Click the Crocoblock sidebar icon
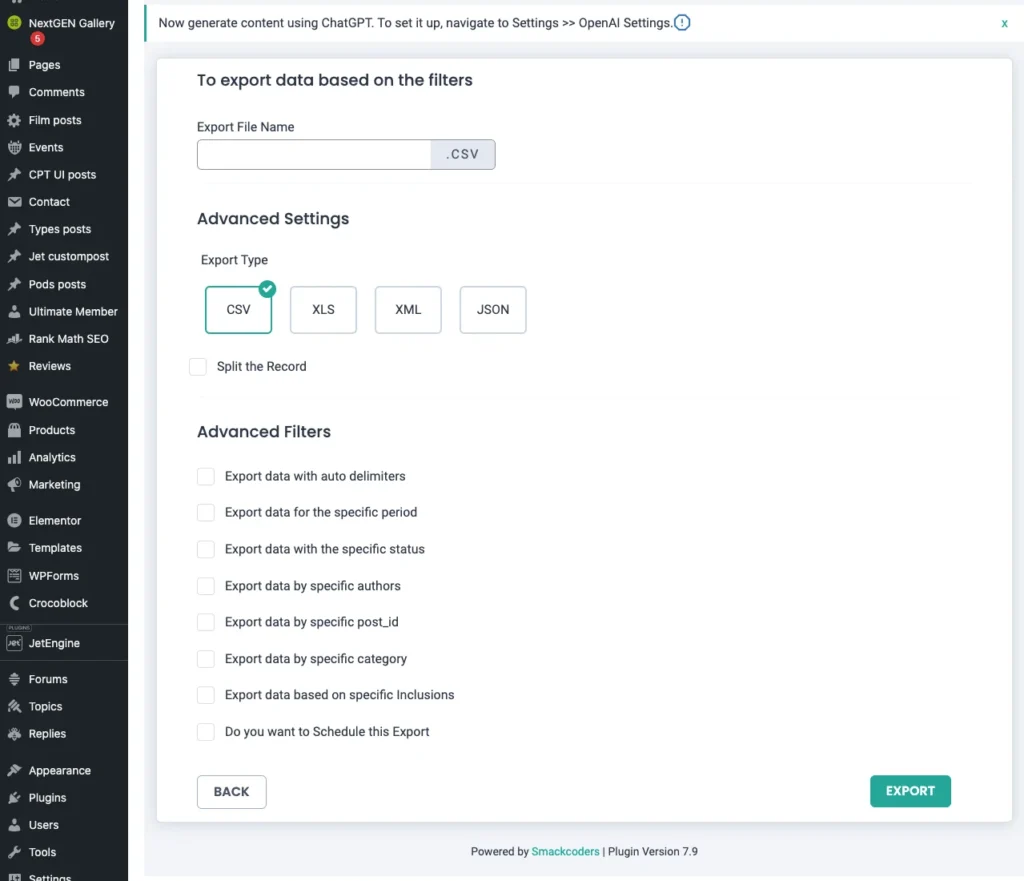The width and height of the screenshot is (1024, 881). coord(14,603)
